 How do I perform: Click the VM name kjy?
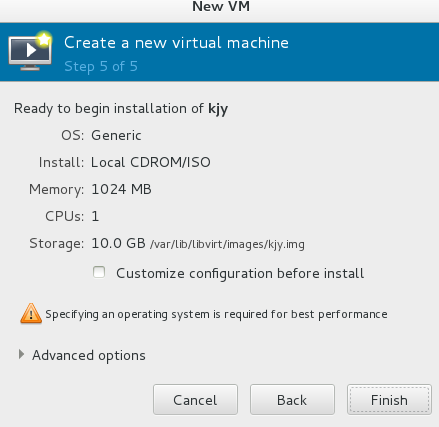coord(218,109)
